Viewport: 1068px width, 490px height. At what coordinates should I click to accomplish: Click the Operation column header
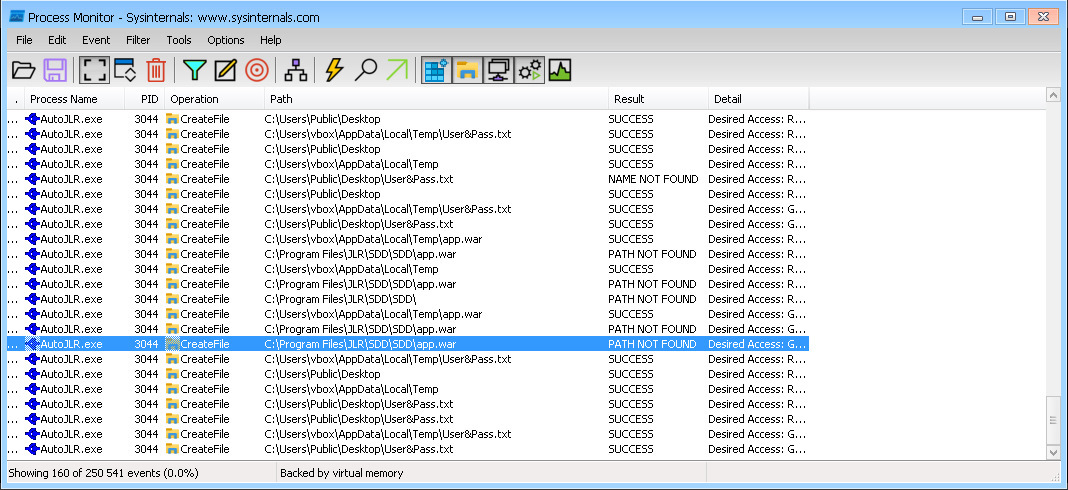pyautogui.click(x=215, y=99)
